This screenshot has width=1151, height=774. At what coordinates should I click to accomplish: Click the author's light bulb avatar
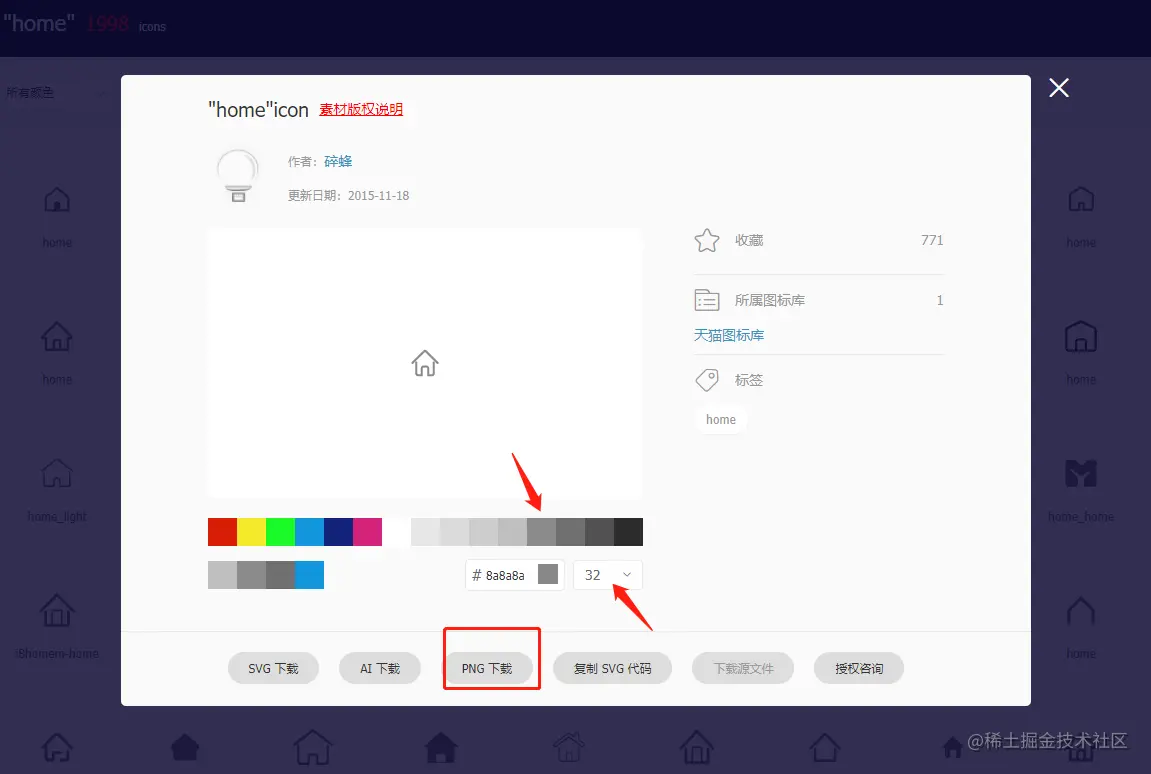[x=237, y=176]
